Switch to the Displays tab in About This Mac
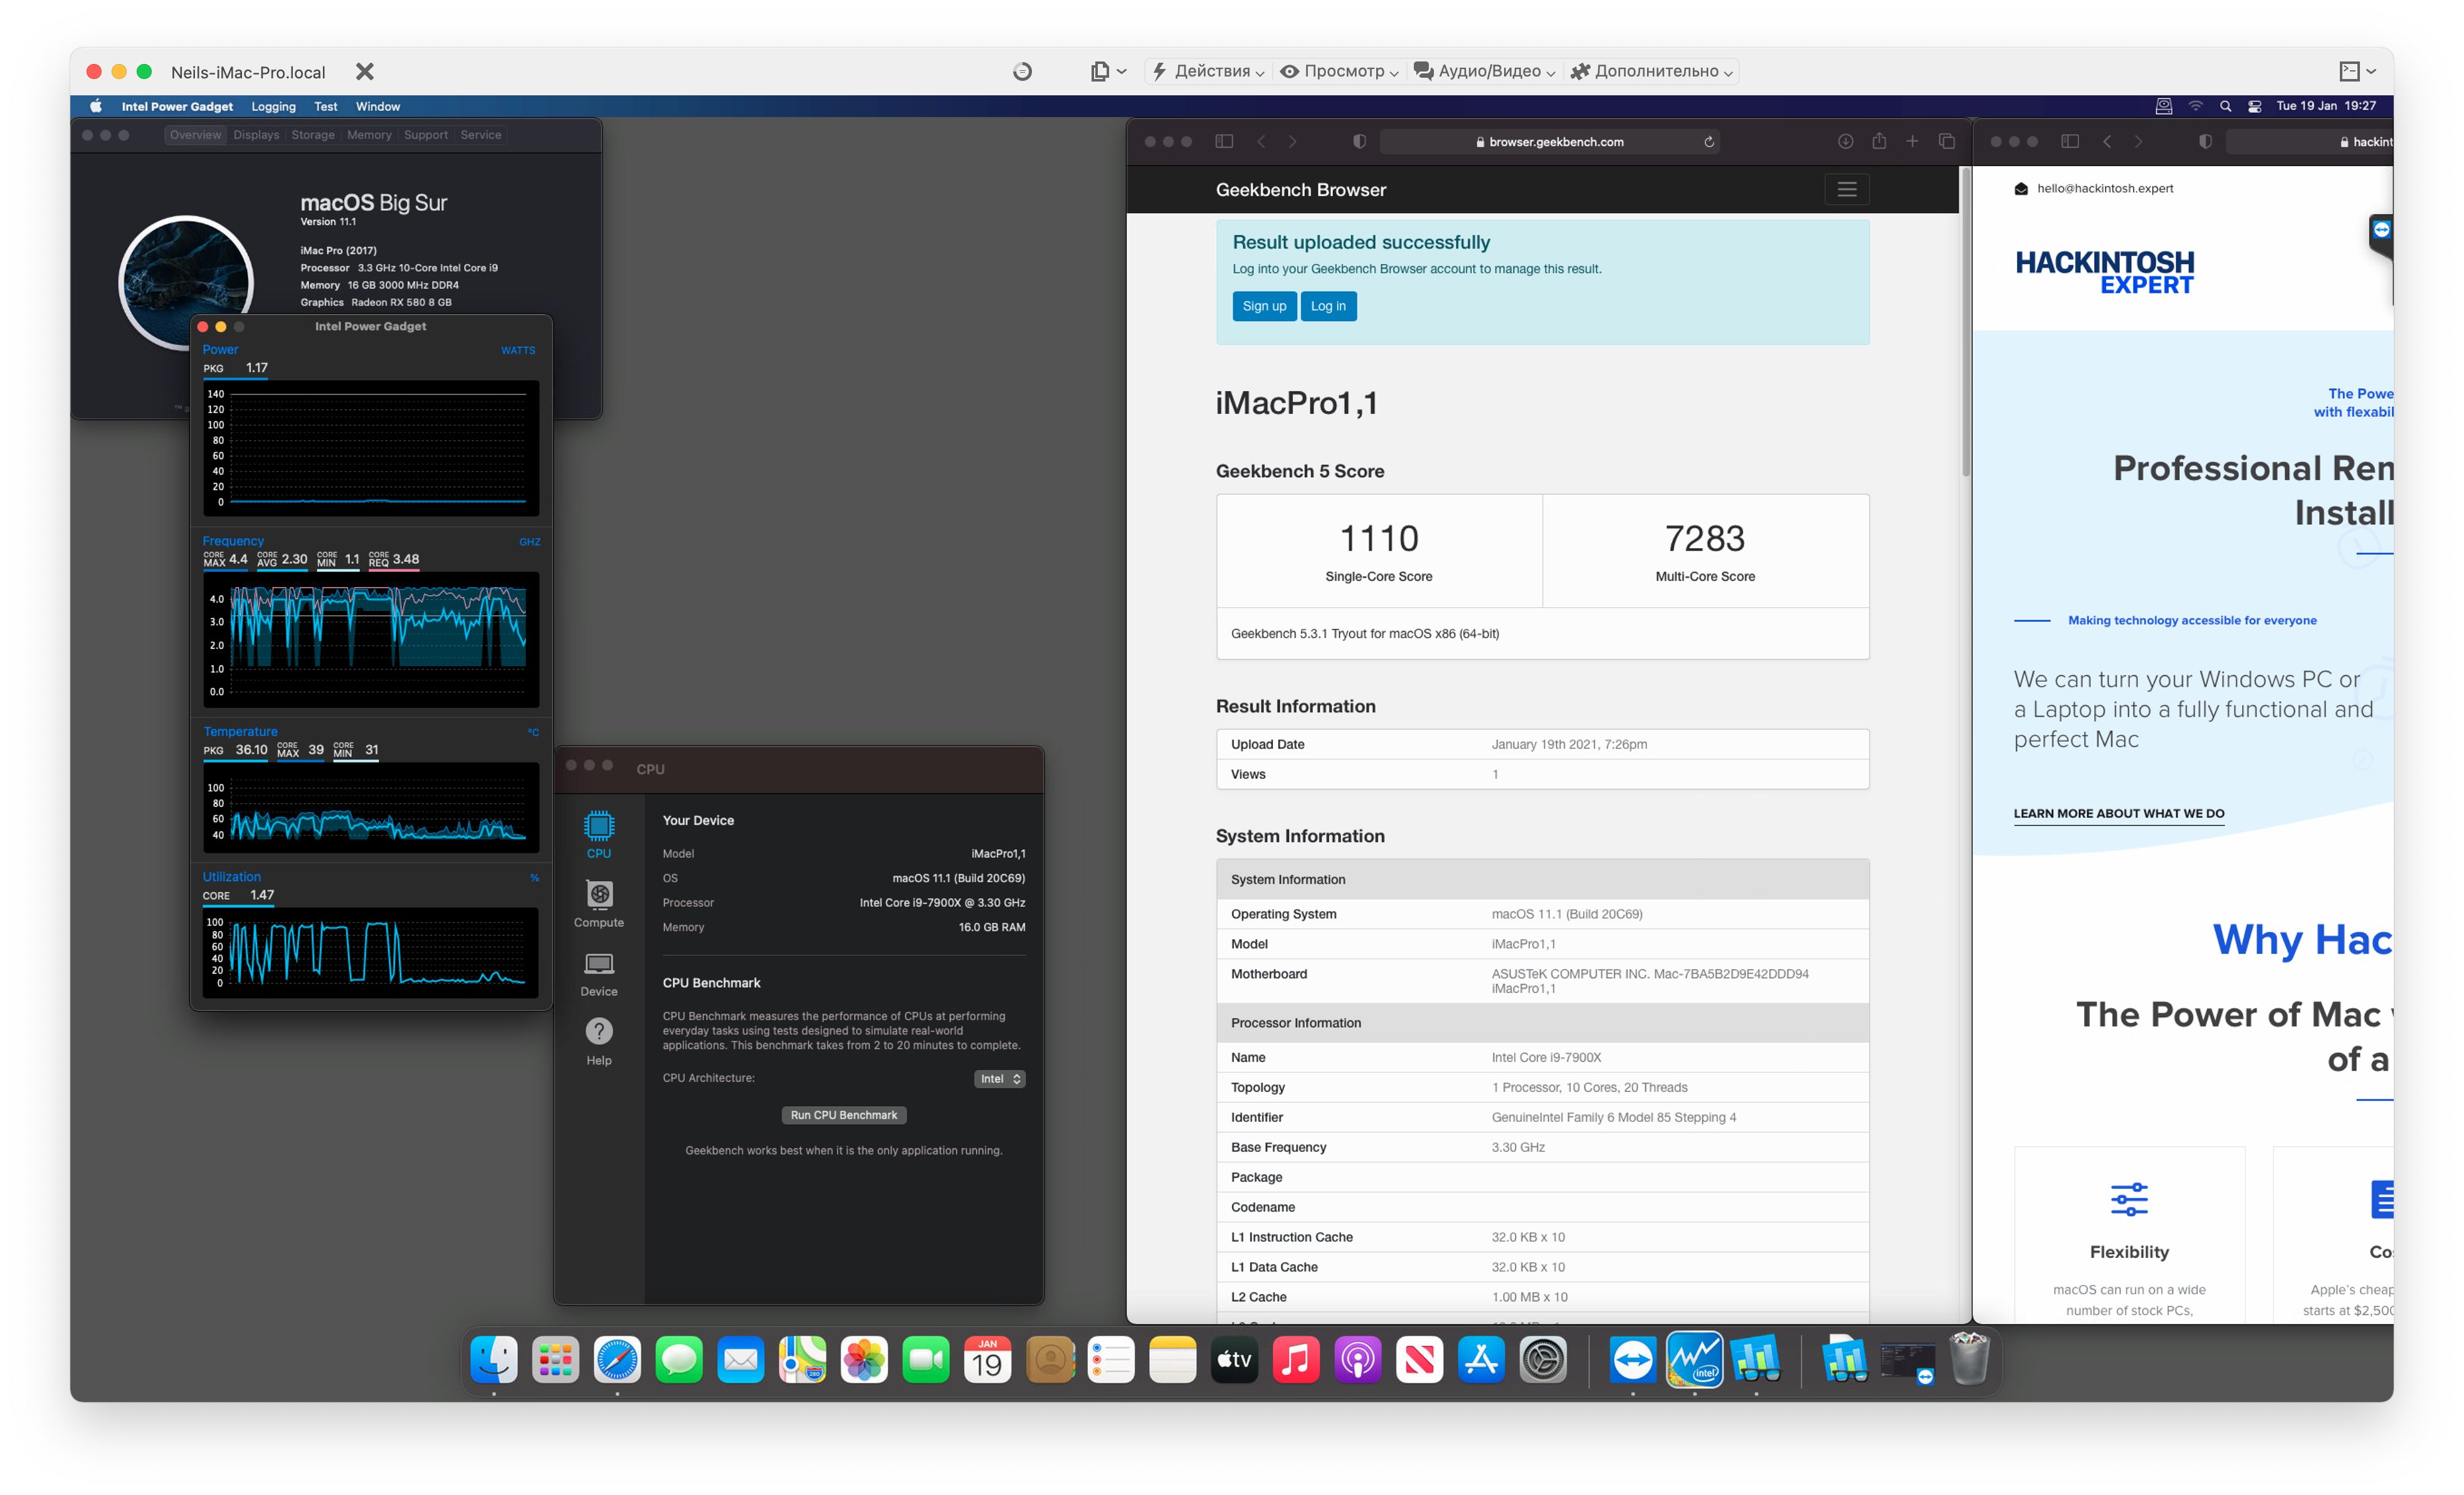This screenshot has height=1495, width=2464. point(256,135)
